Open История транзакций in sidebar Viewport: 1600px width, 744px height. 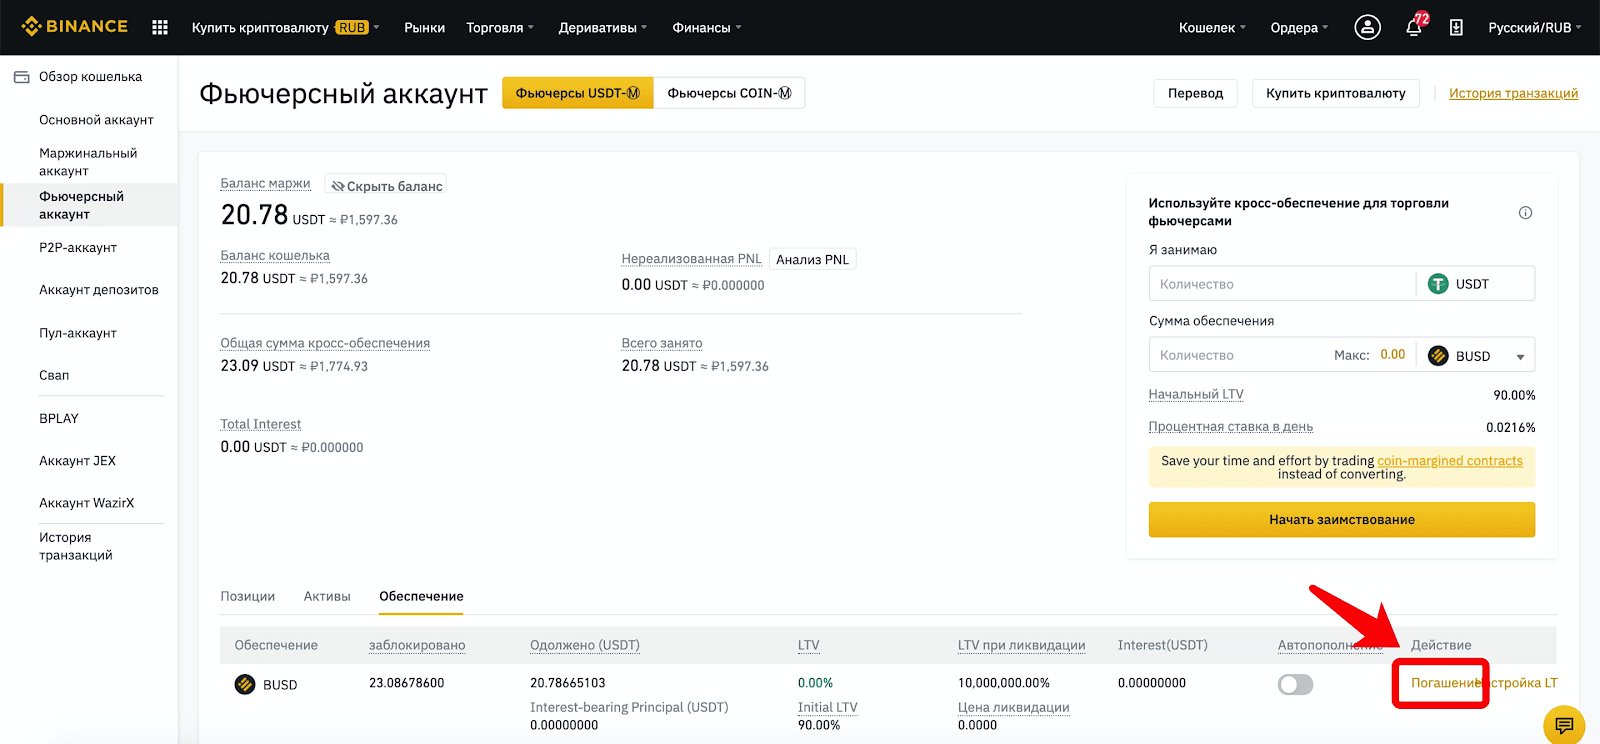(x=76, y=546)
